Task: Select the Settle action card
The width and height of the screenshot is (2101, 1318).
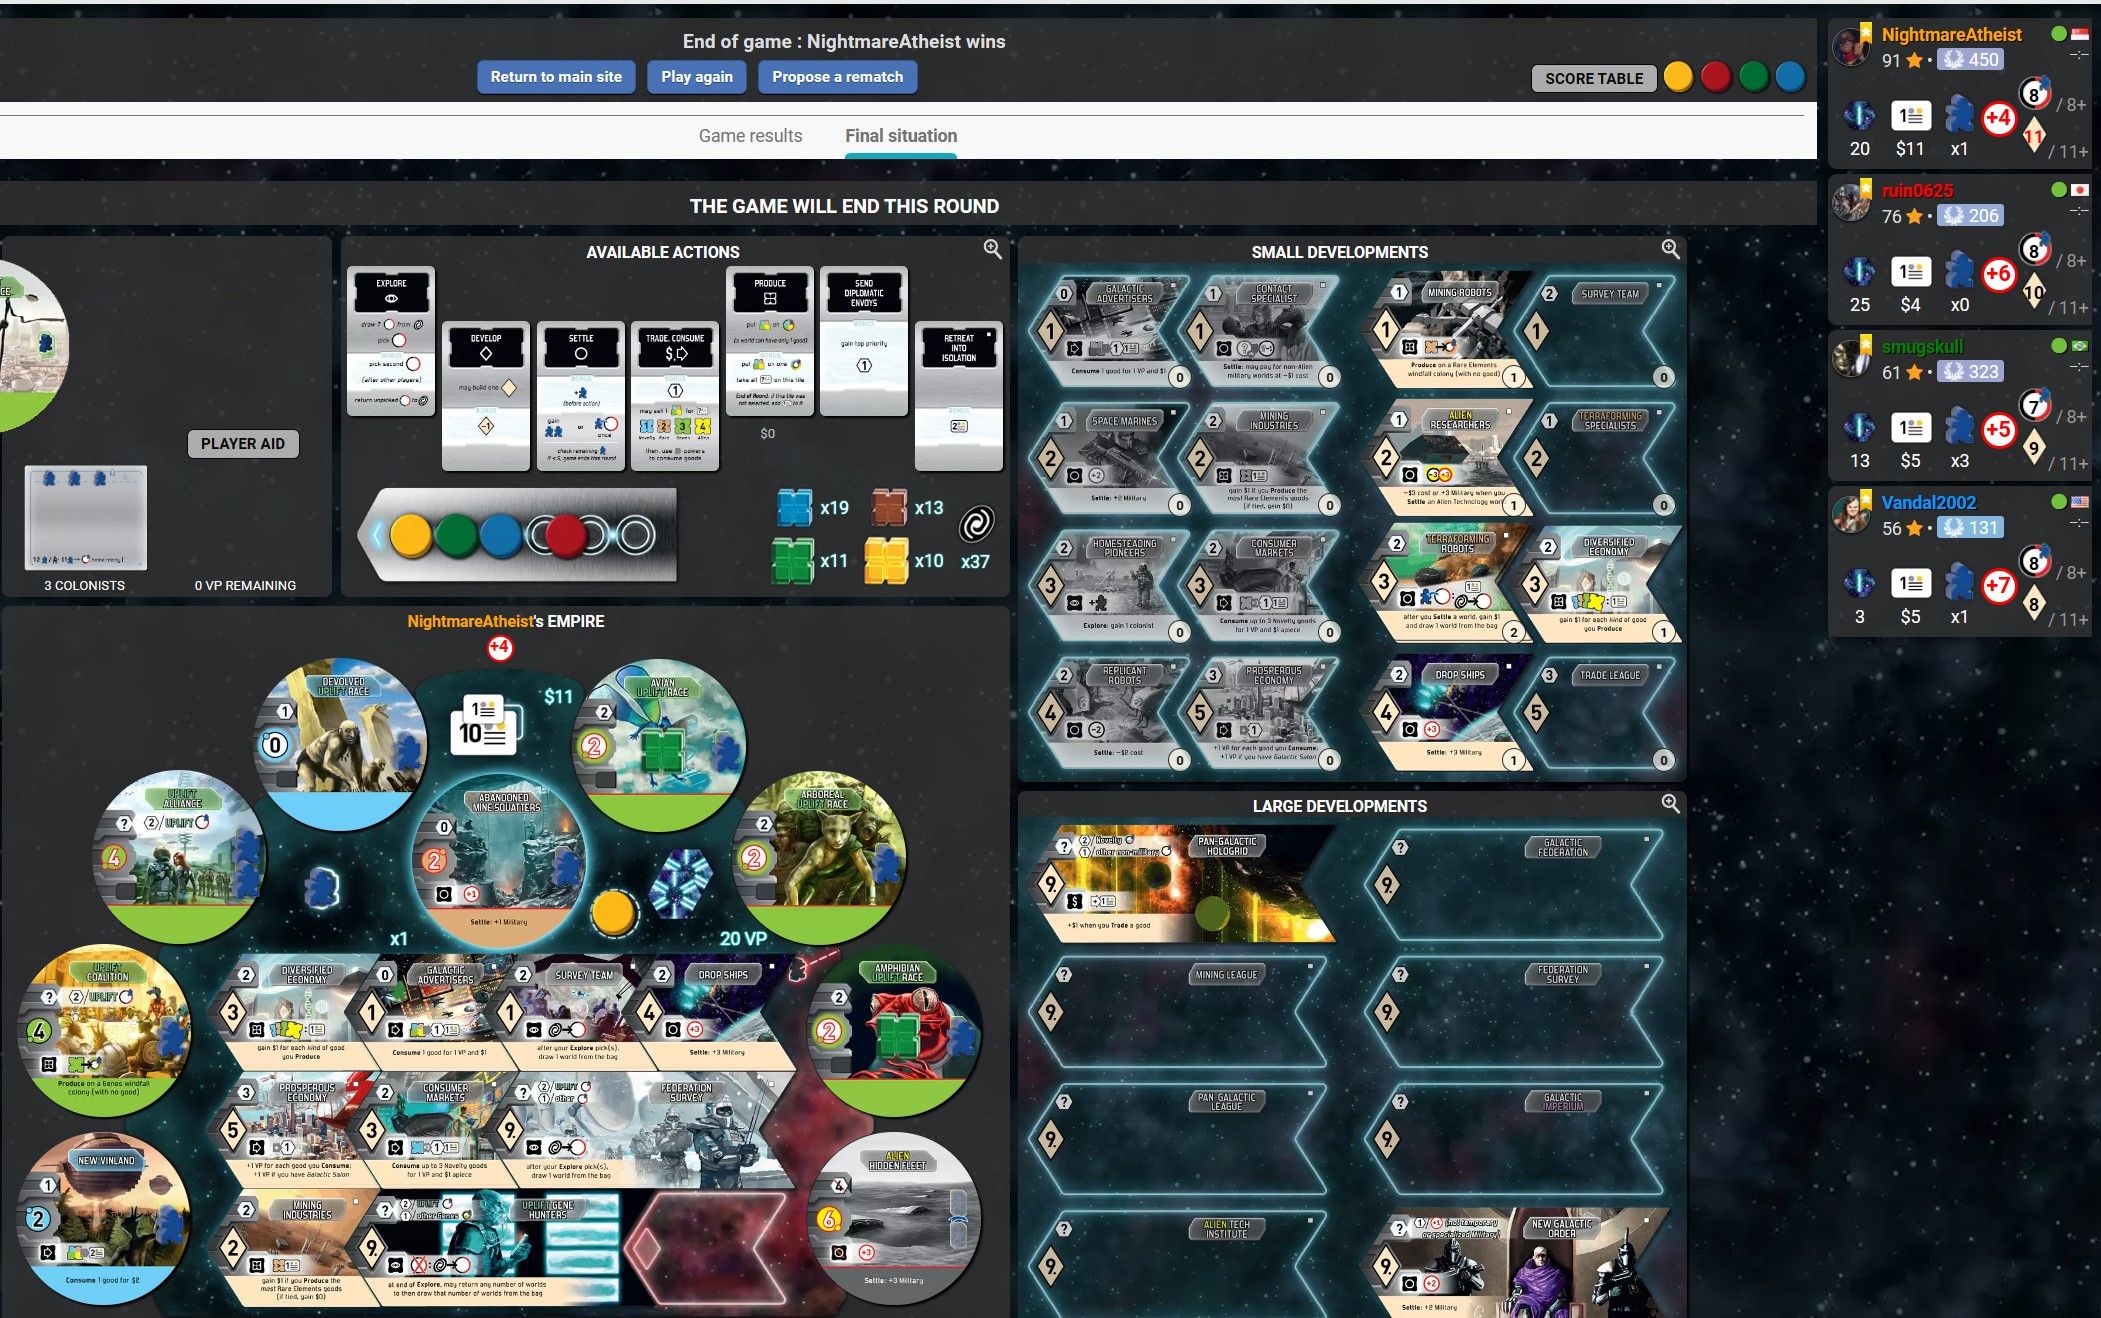Action: (581, 396)
